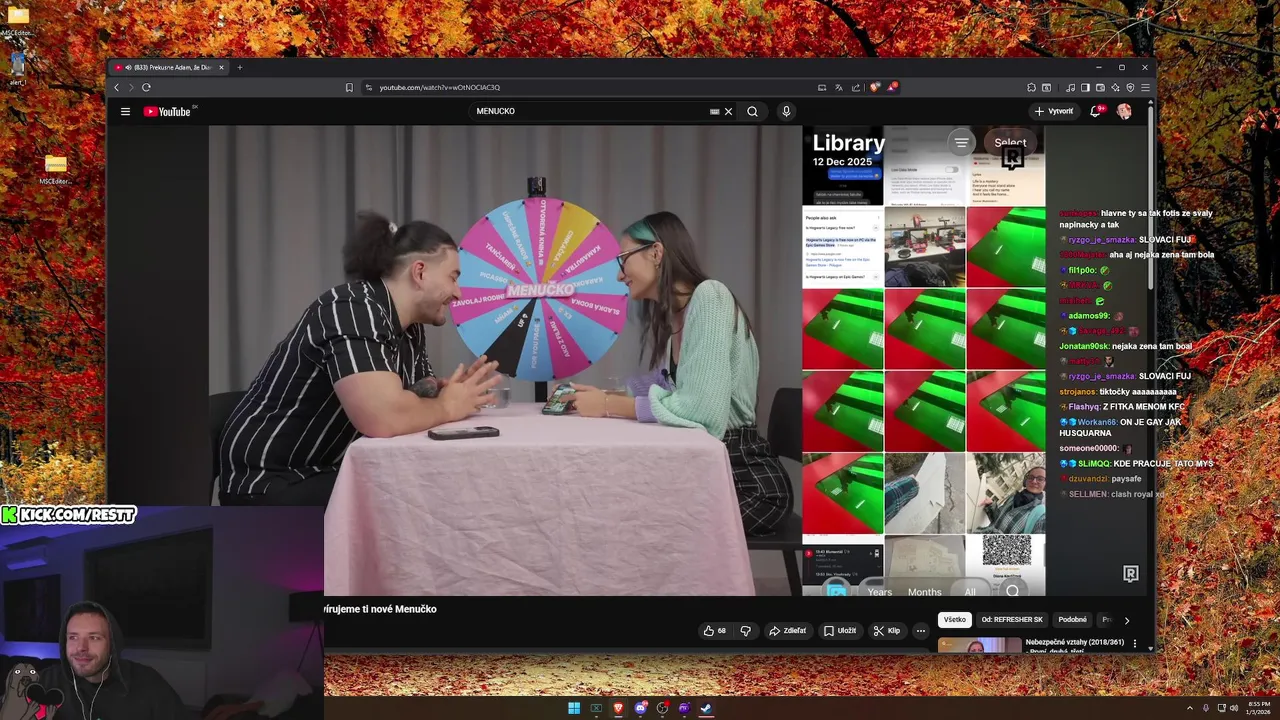Dislike the video with thumbs down
The image size is (1280, 720).
[x=745, y=631]
